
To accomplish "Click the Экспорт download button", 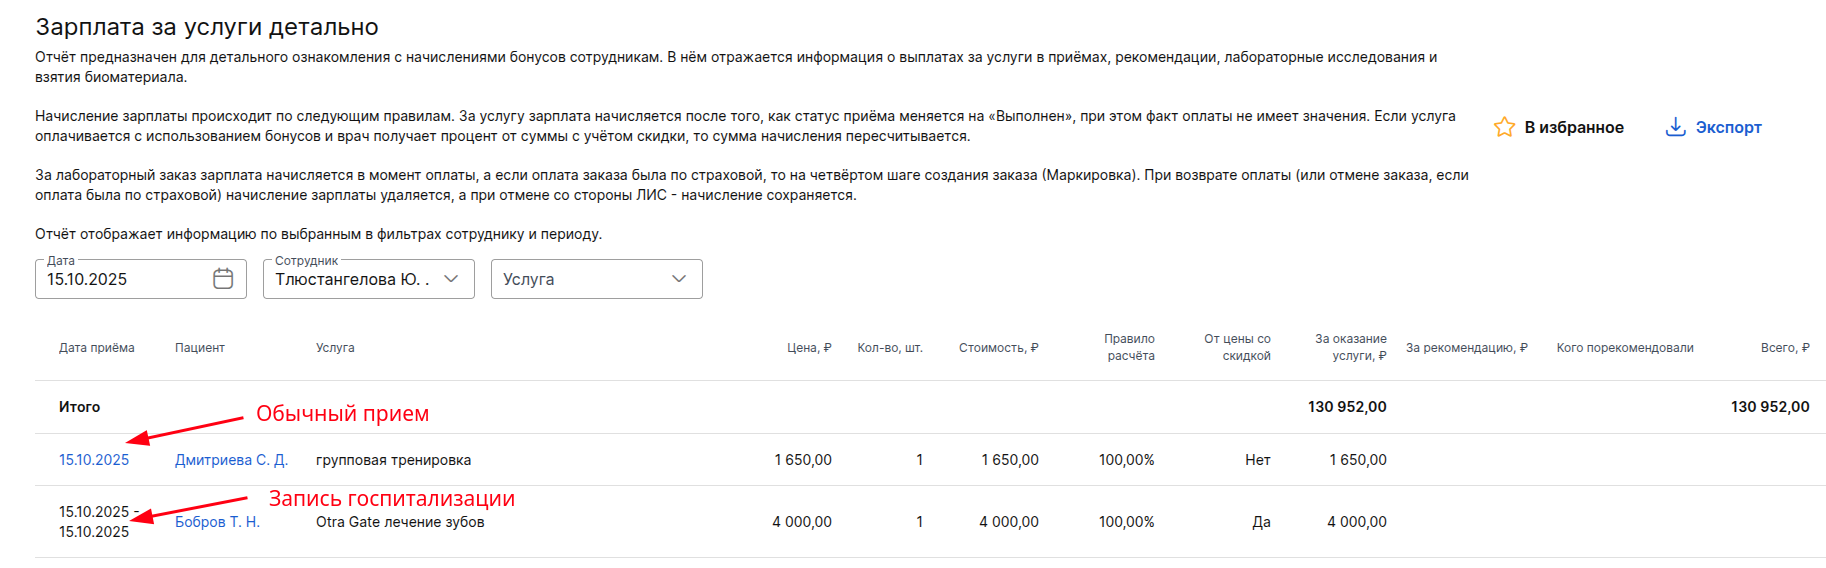I will (1713, 128).
